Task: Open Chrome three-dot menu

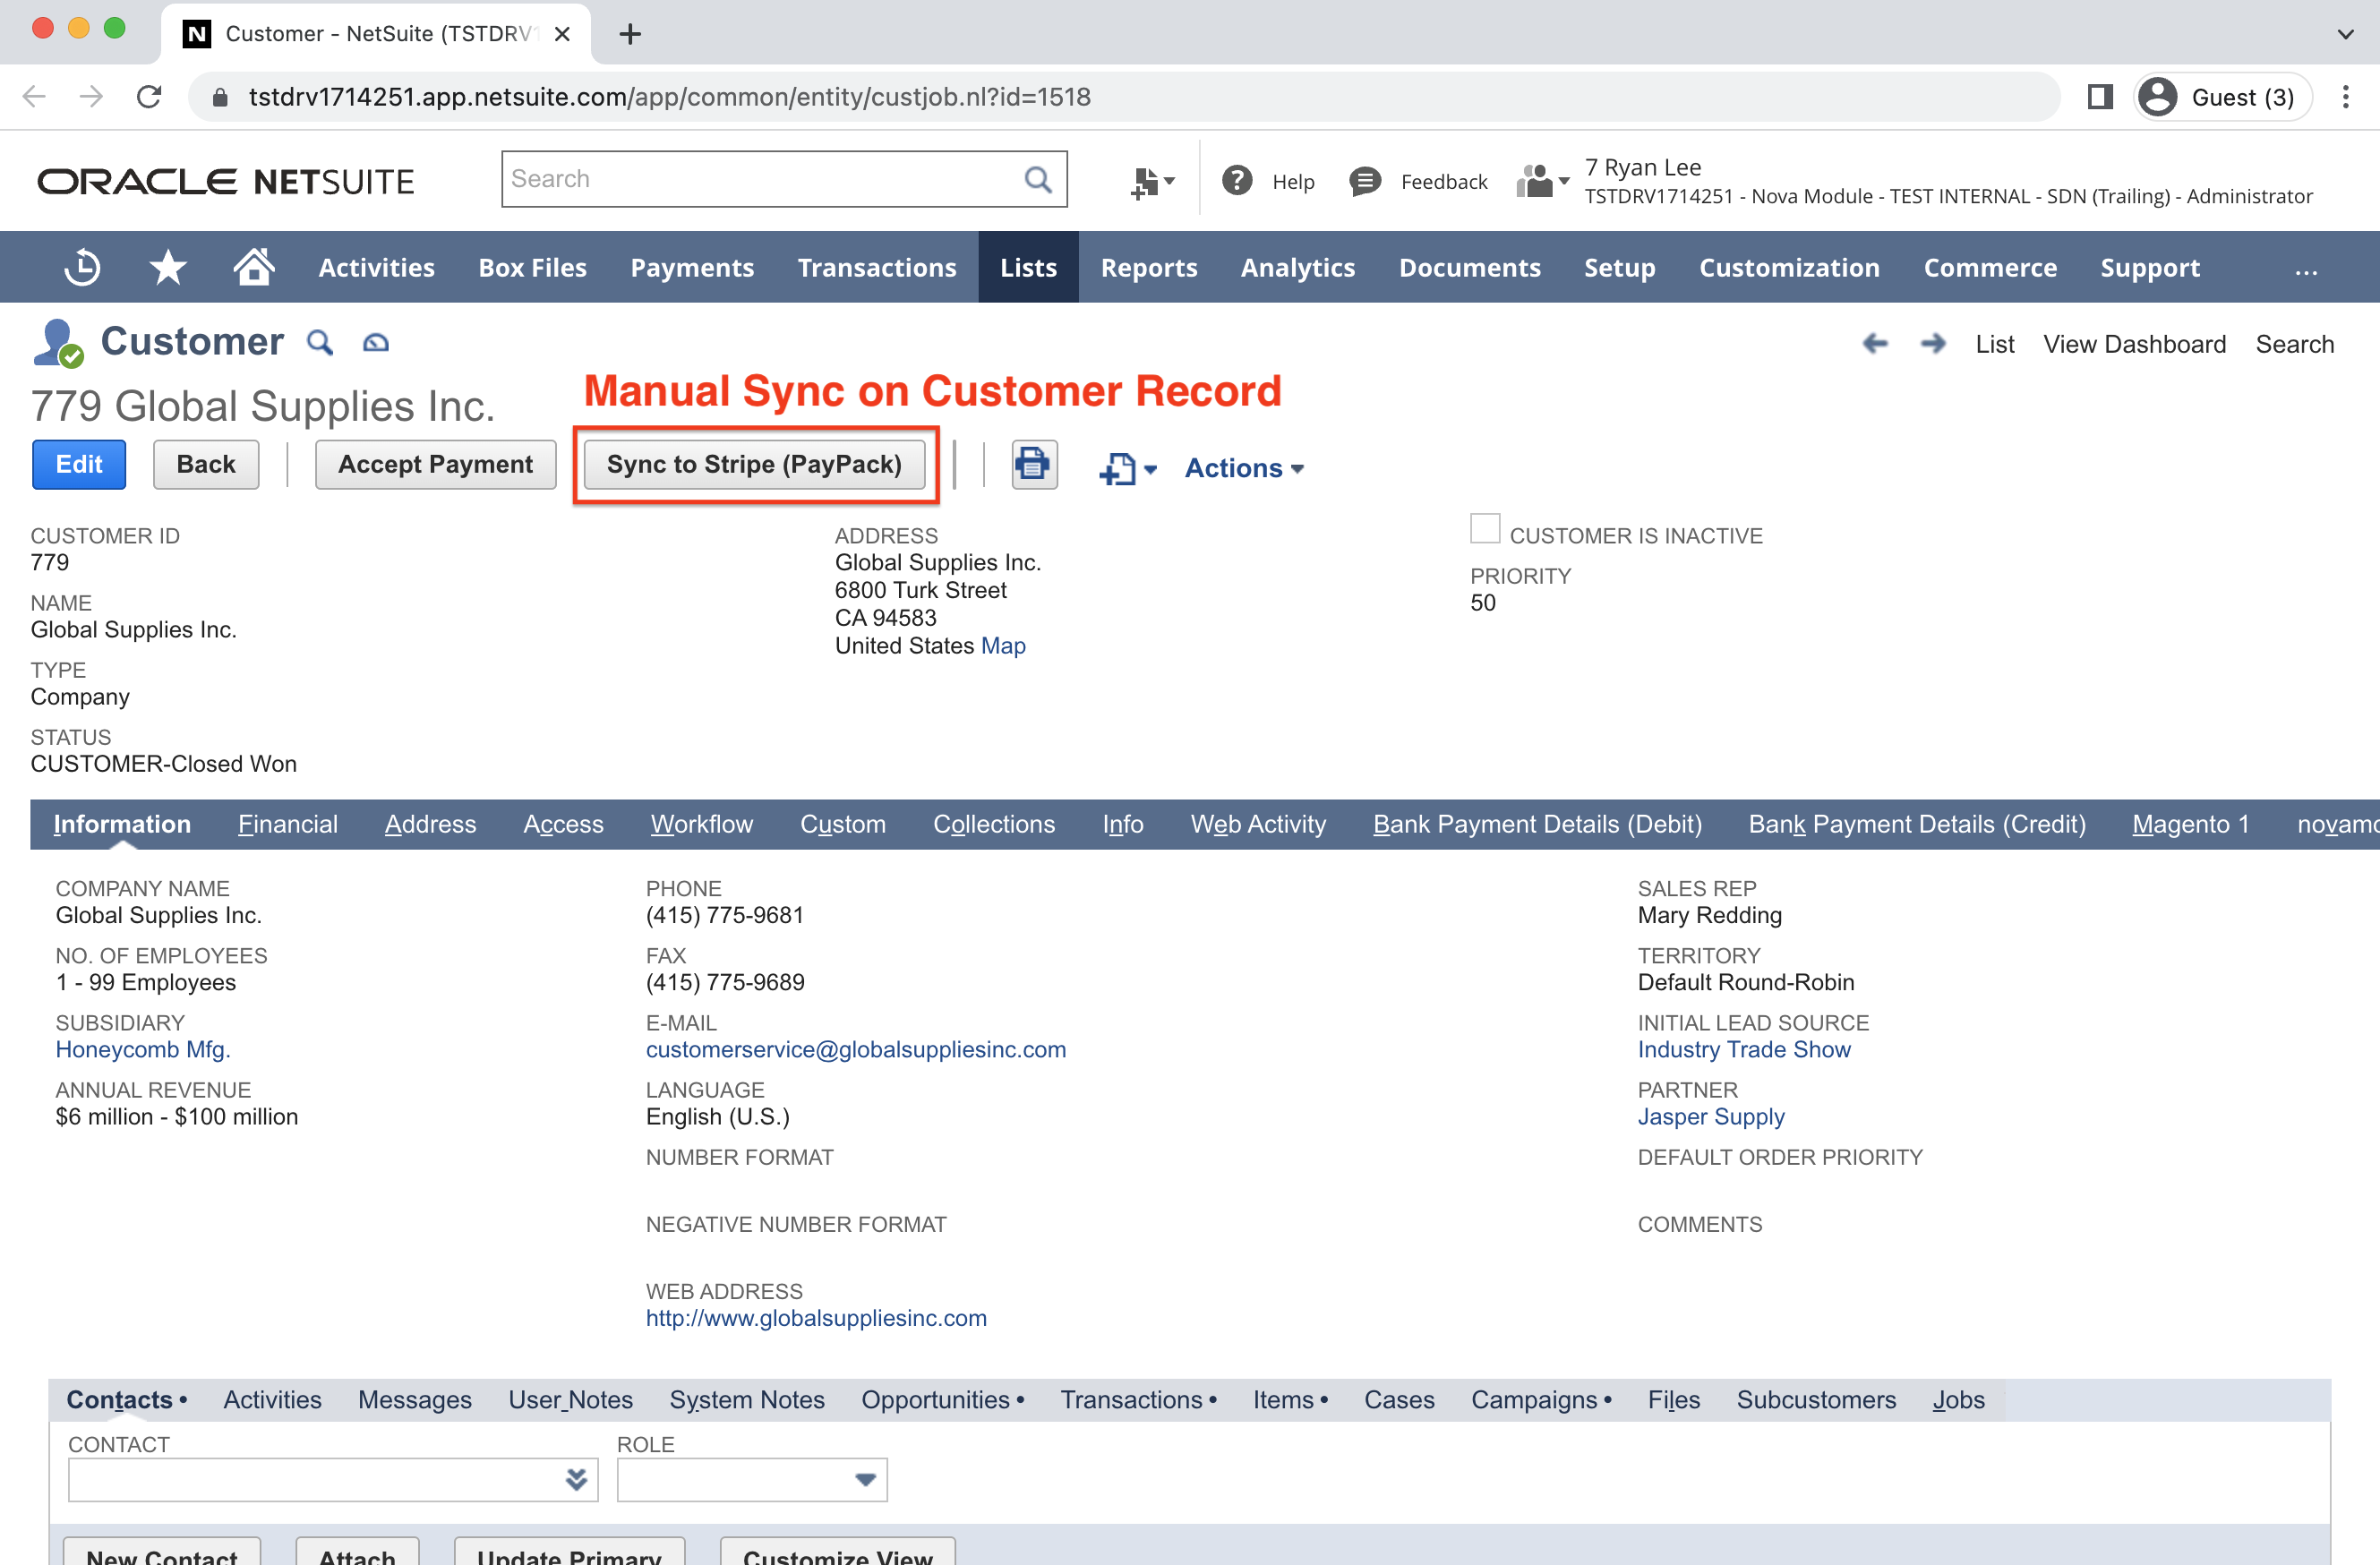Action: point(2345,97)
